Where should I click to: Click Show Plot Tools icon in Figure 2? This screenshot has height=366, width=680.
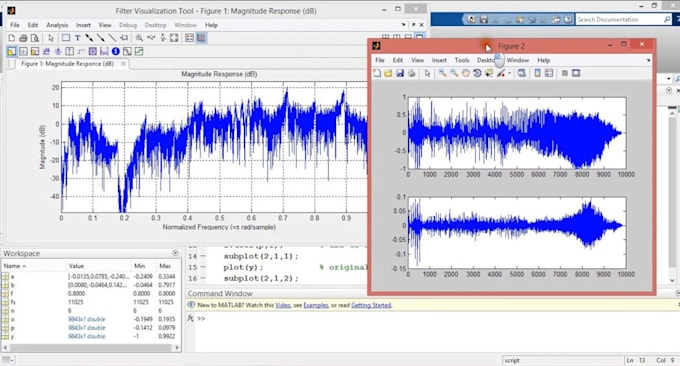tap(576, 73)
